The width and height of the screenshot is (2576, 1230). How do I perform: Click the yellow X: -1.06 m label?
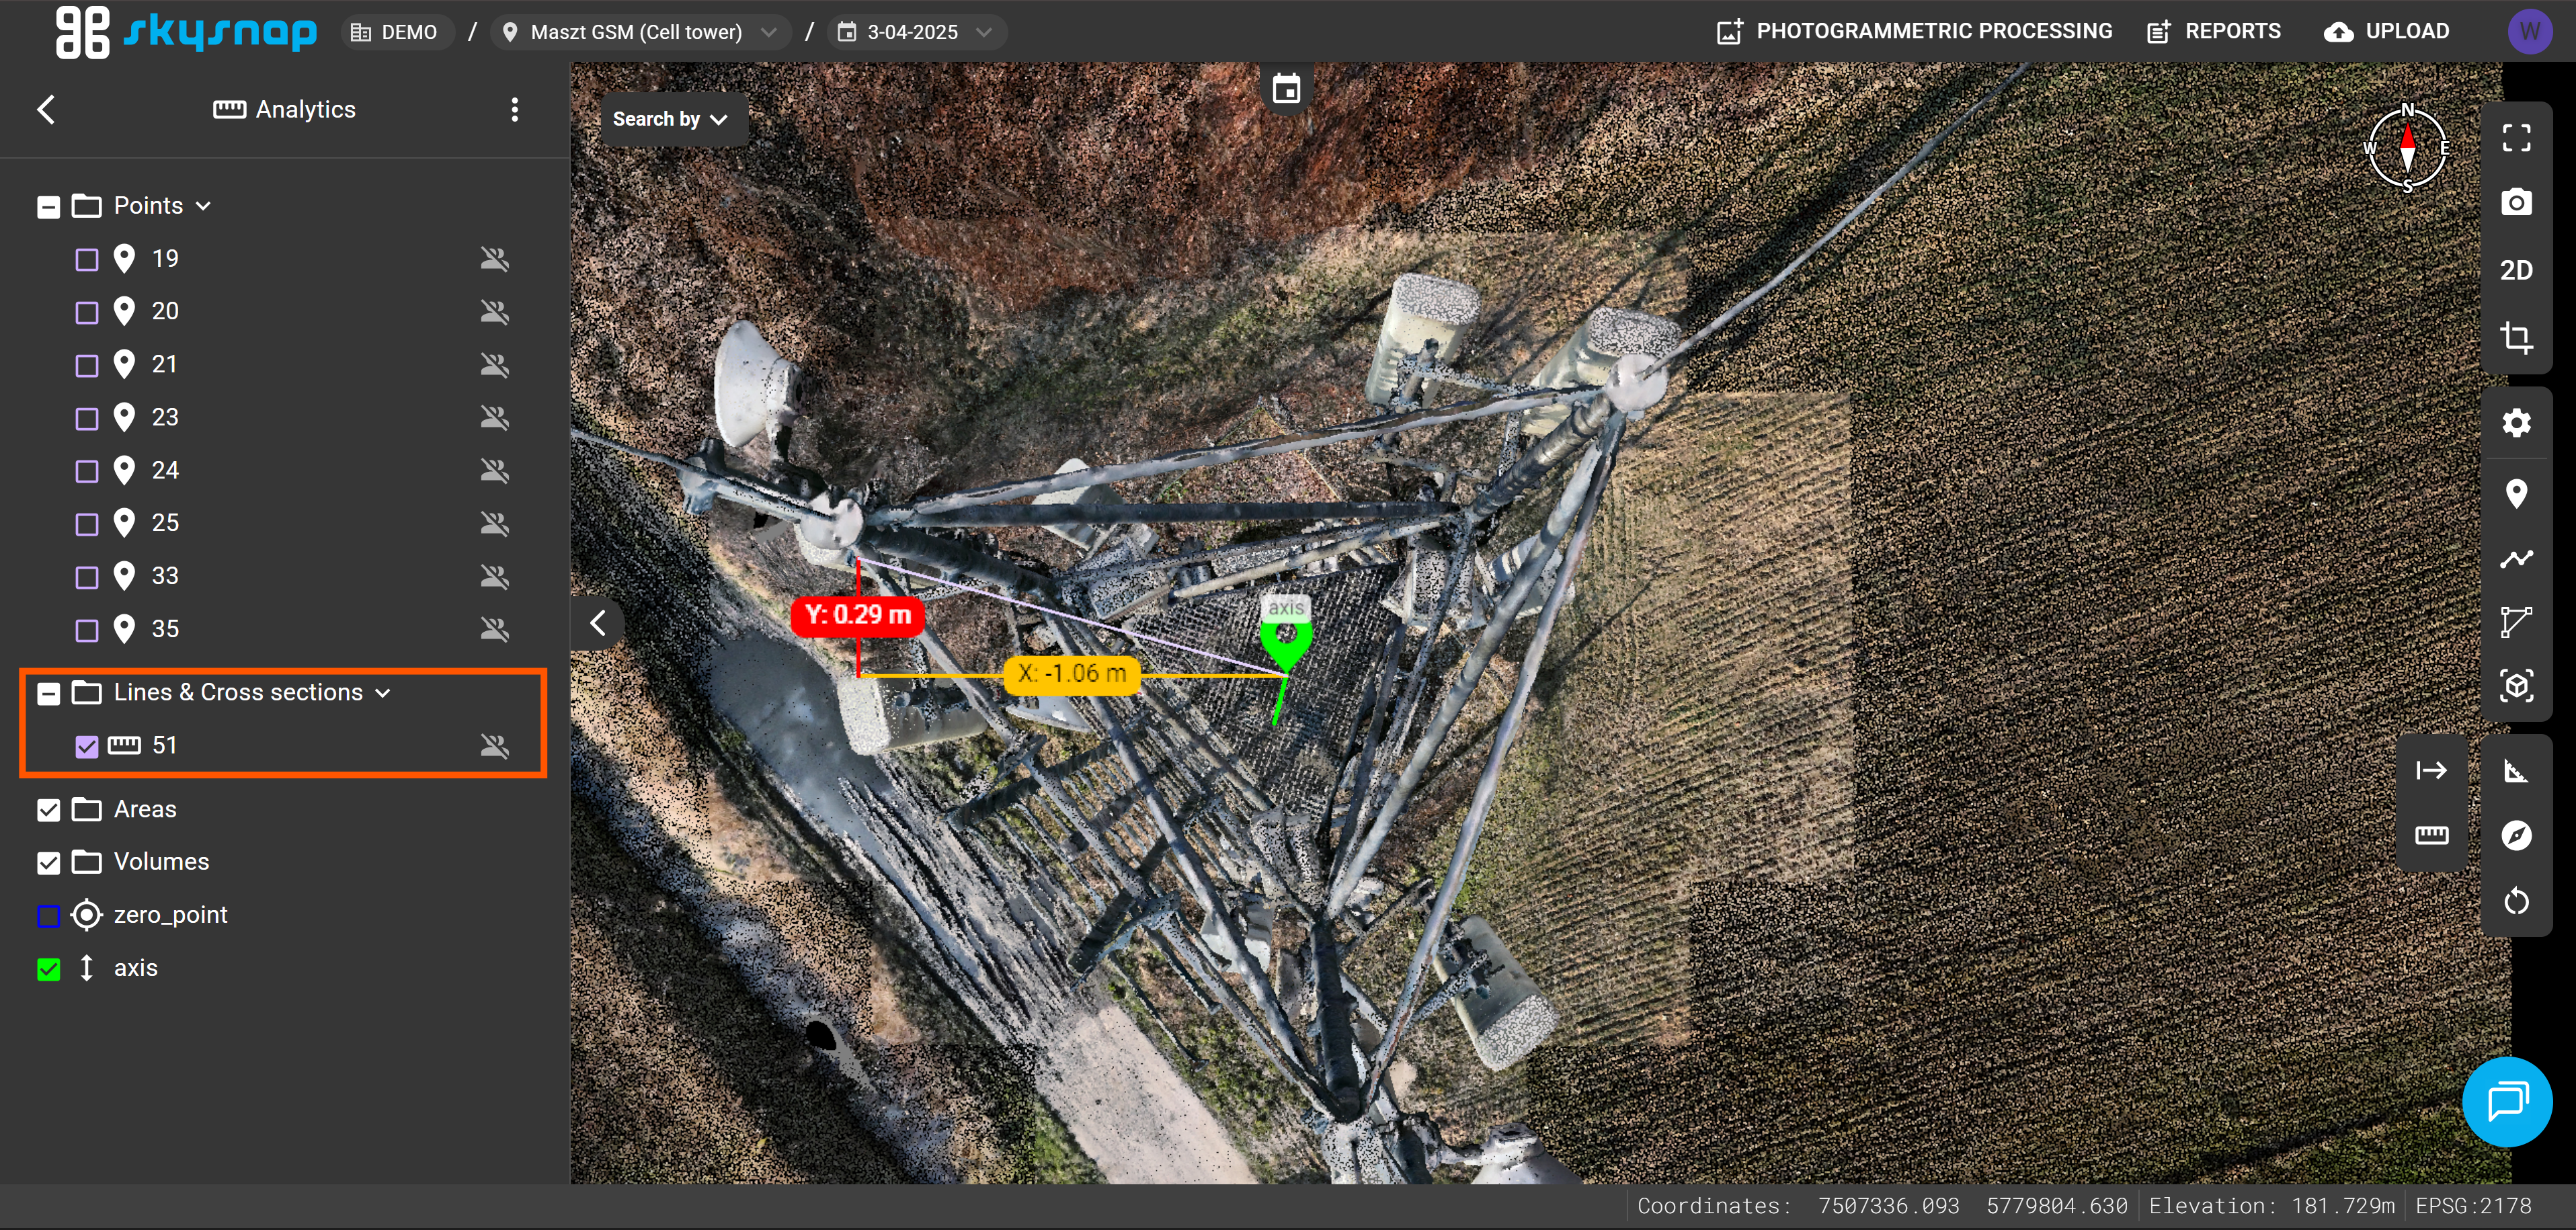pos(1072,674)
